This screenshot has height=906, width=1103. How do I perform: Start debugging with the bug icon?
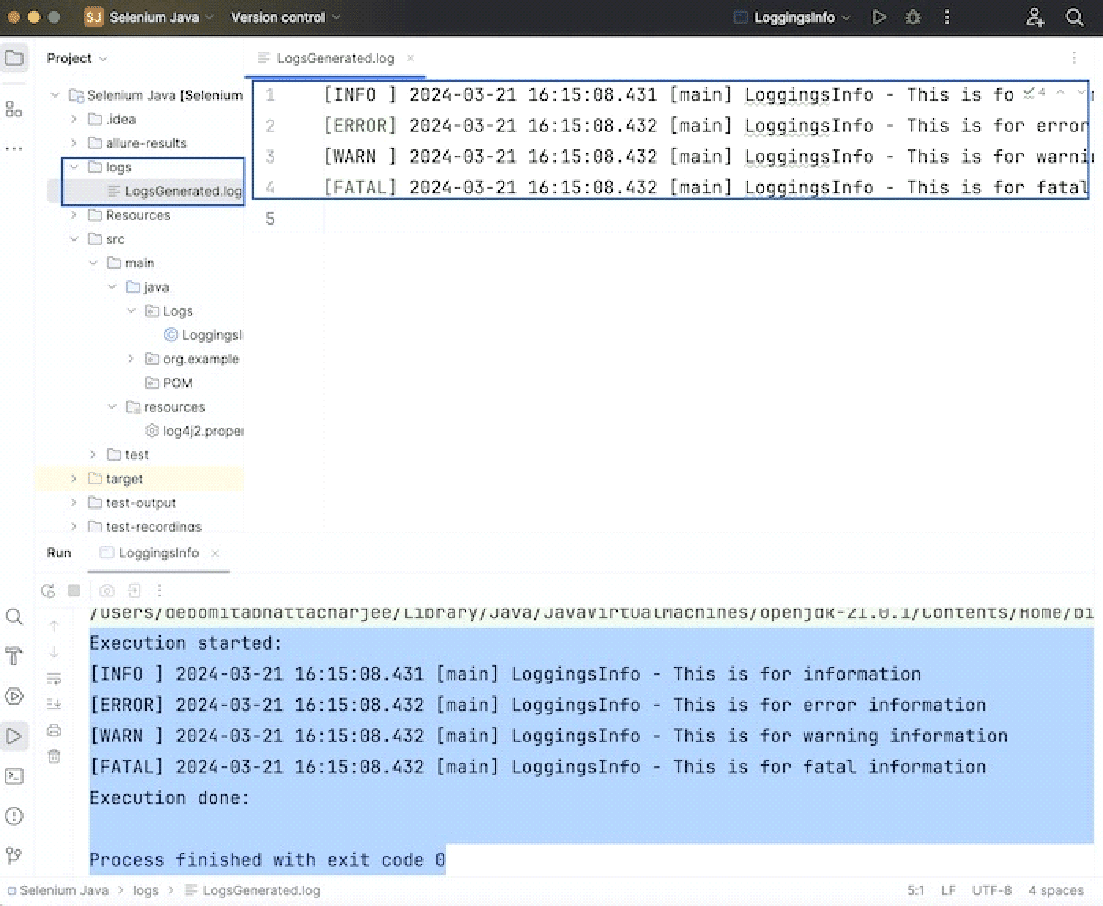(x=912, y=17)
